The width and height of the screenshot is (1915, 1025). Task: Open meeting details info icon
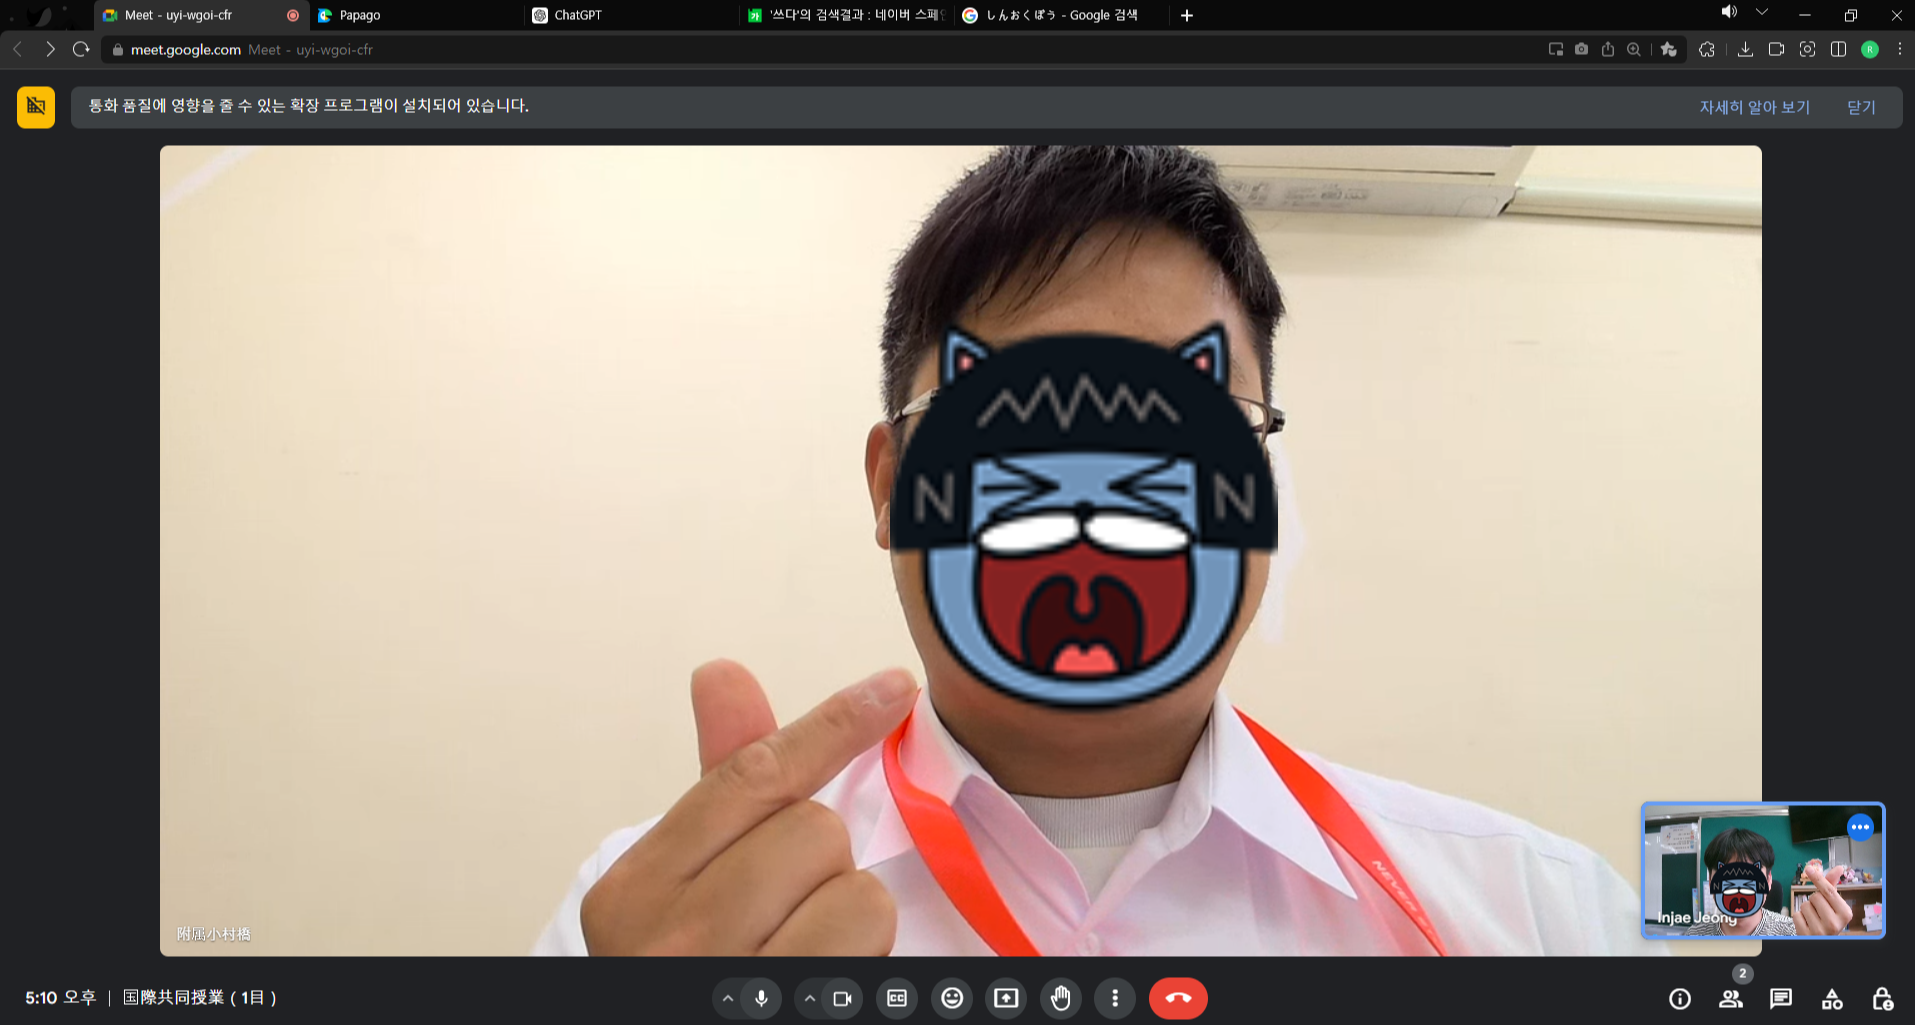tap(1680, 998)
